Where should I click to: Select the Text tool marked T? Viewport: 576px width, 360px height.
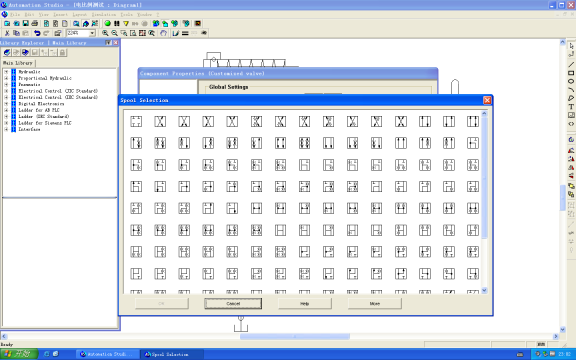[571, 107]
